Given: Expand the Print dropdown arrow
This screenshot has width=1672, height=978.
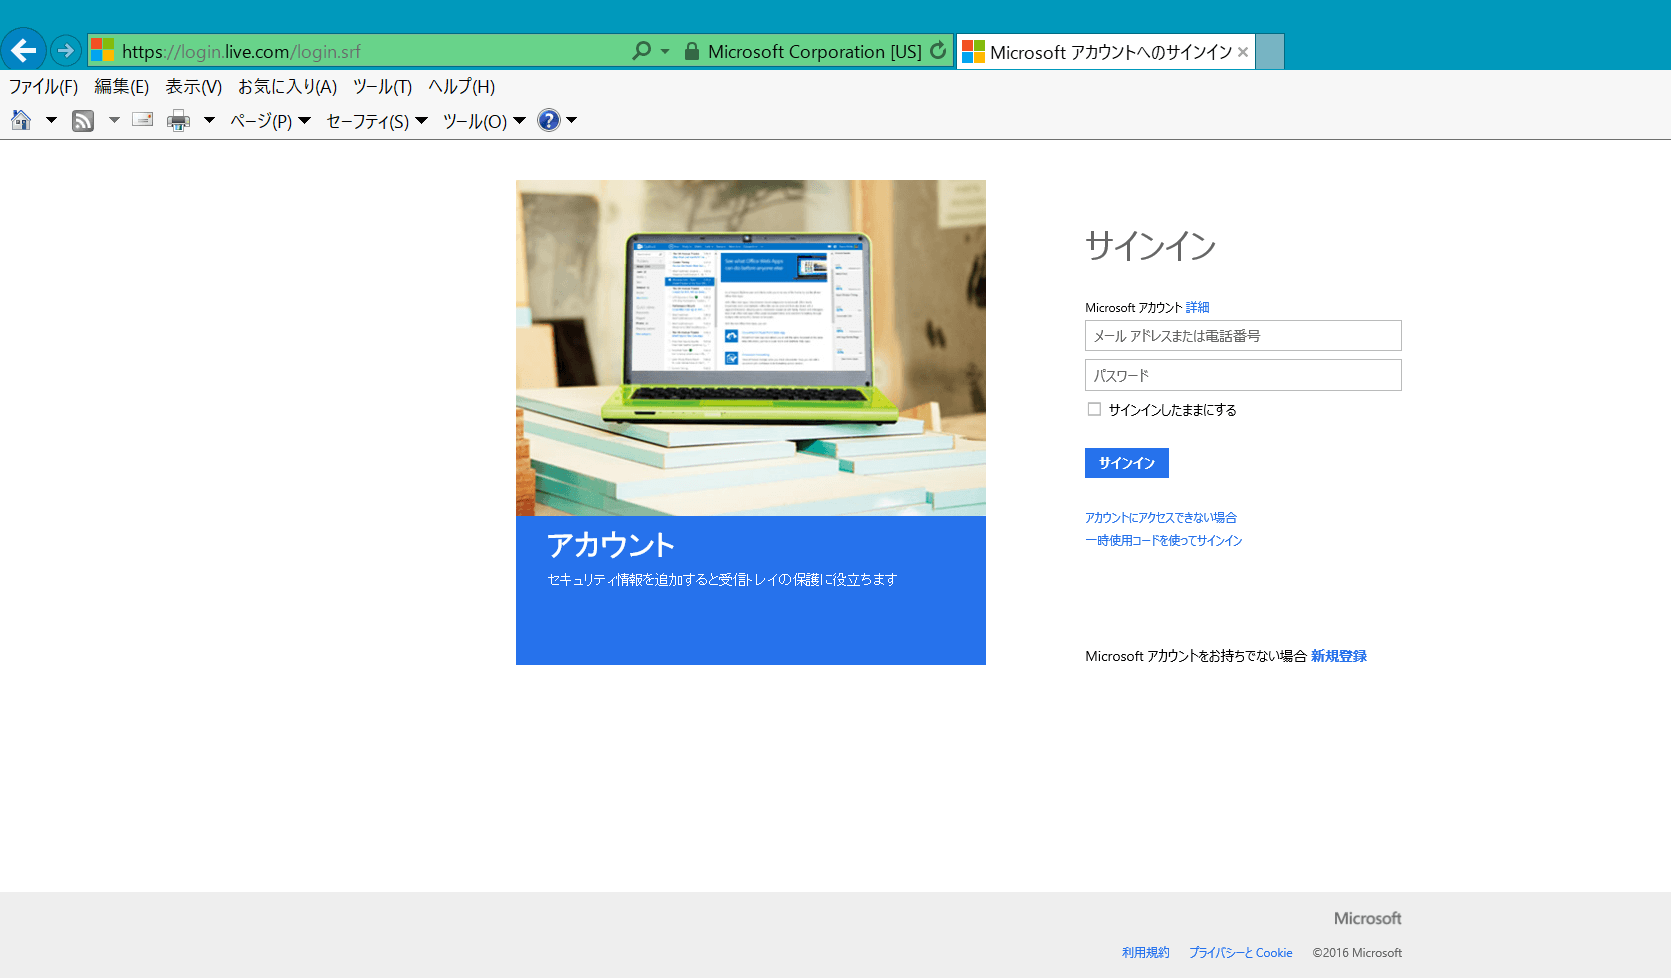Looking at the screenshot, I should tap(209, 121).
